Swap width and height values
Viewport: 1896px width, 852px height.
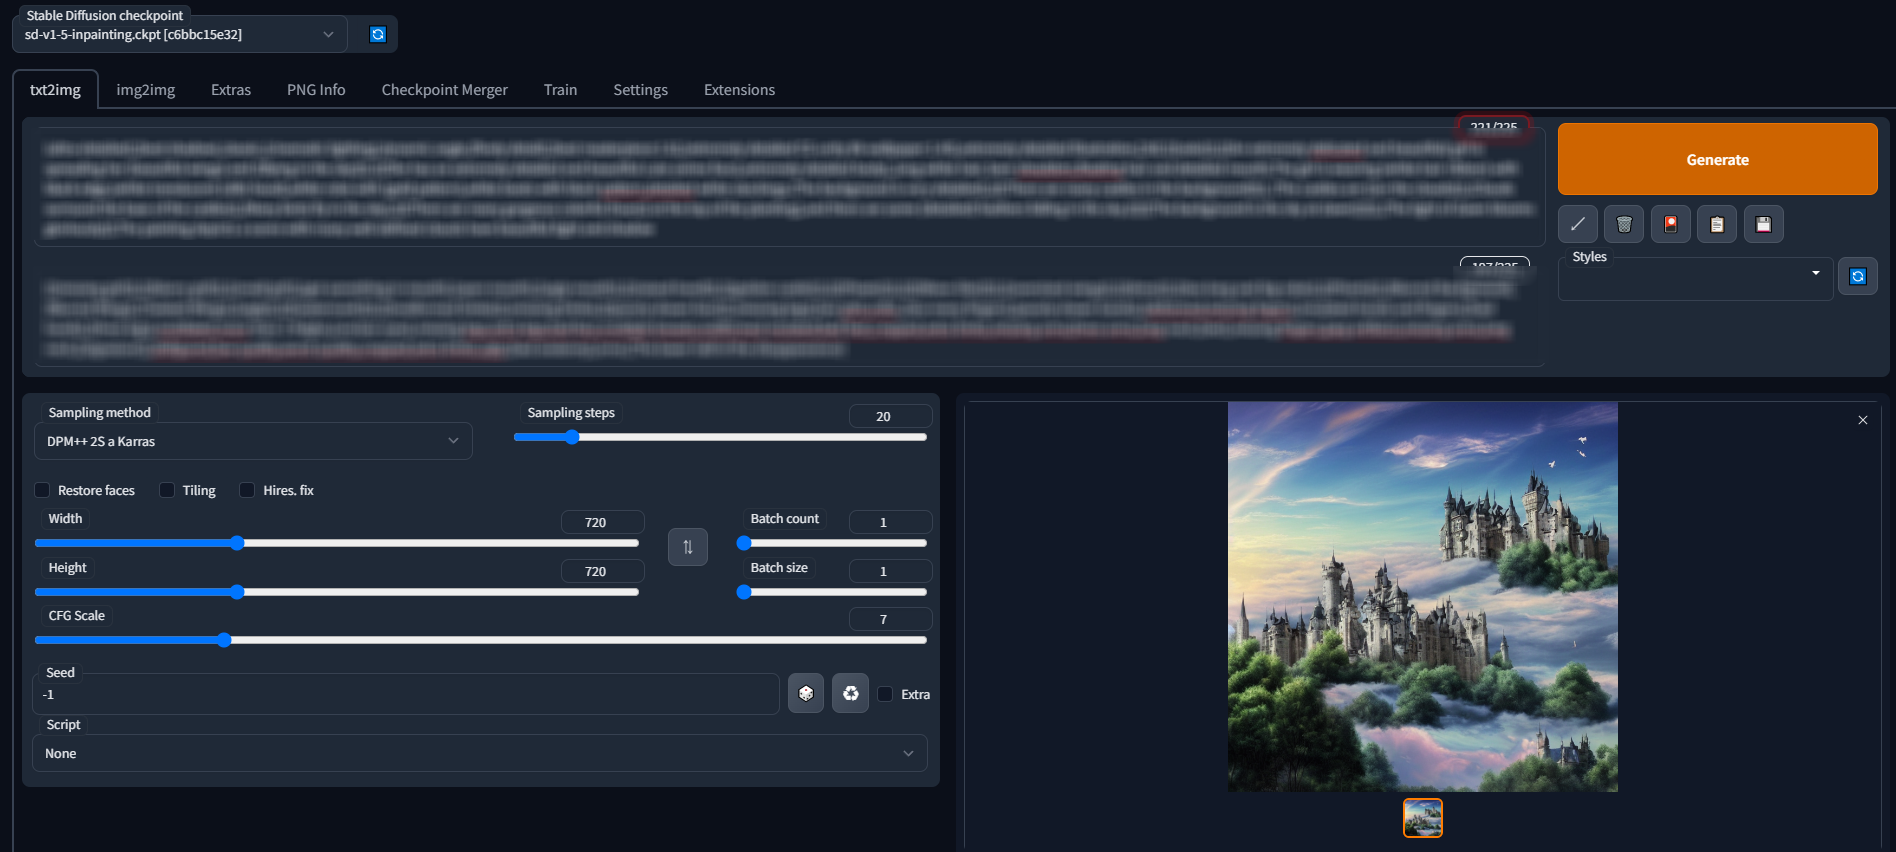click(x=688, y=547)
